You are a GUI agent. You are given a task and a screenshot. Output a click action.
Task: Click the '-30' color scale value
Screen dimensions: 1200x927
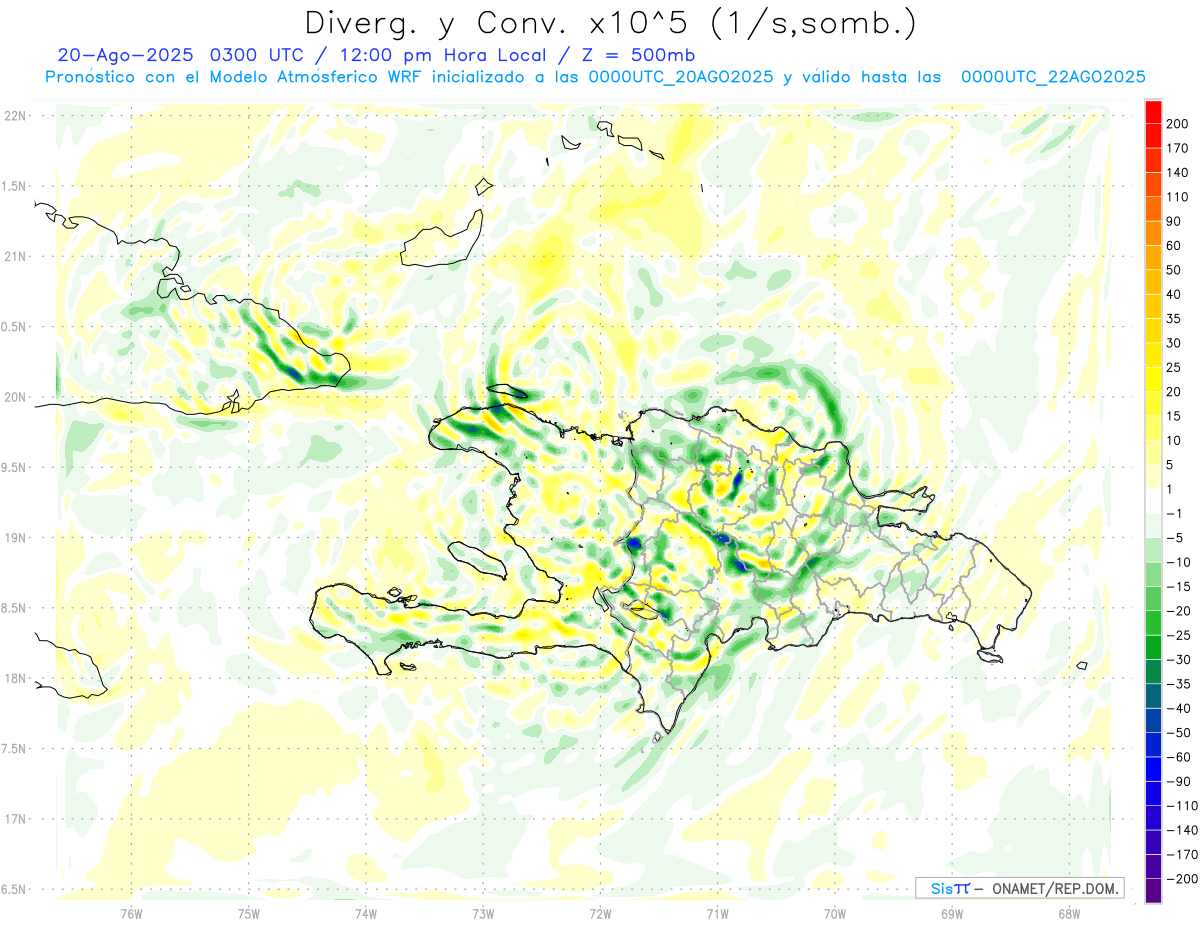[1179, 659]
